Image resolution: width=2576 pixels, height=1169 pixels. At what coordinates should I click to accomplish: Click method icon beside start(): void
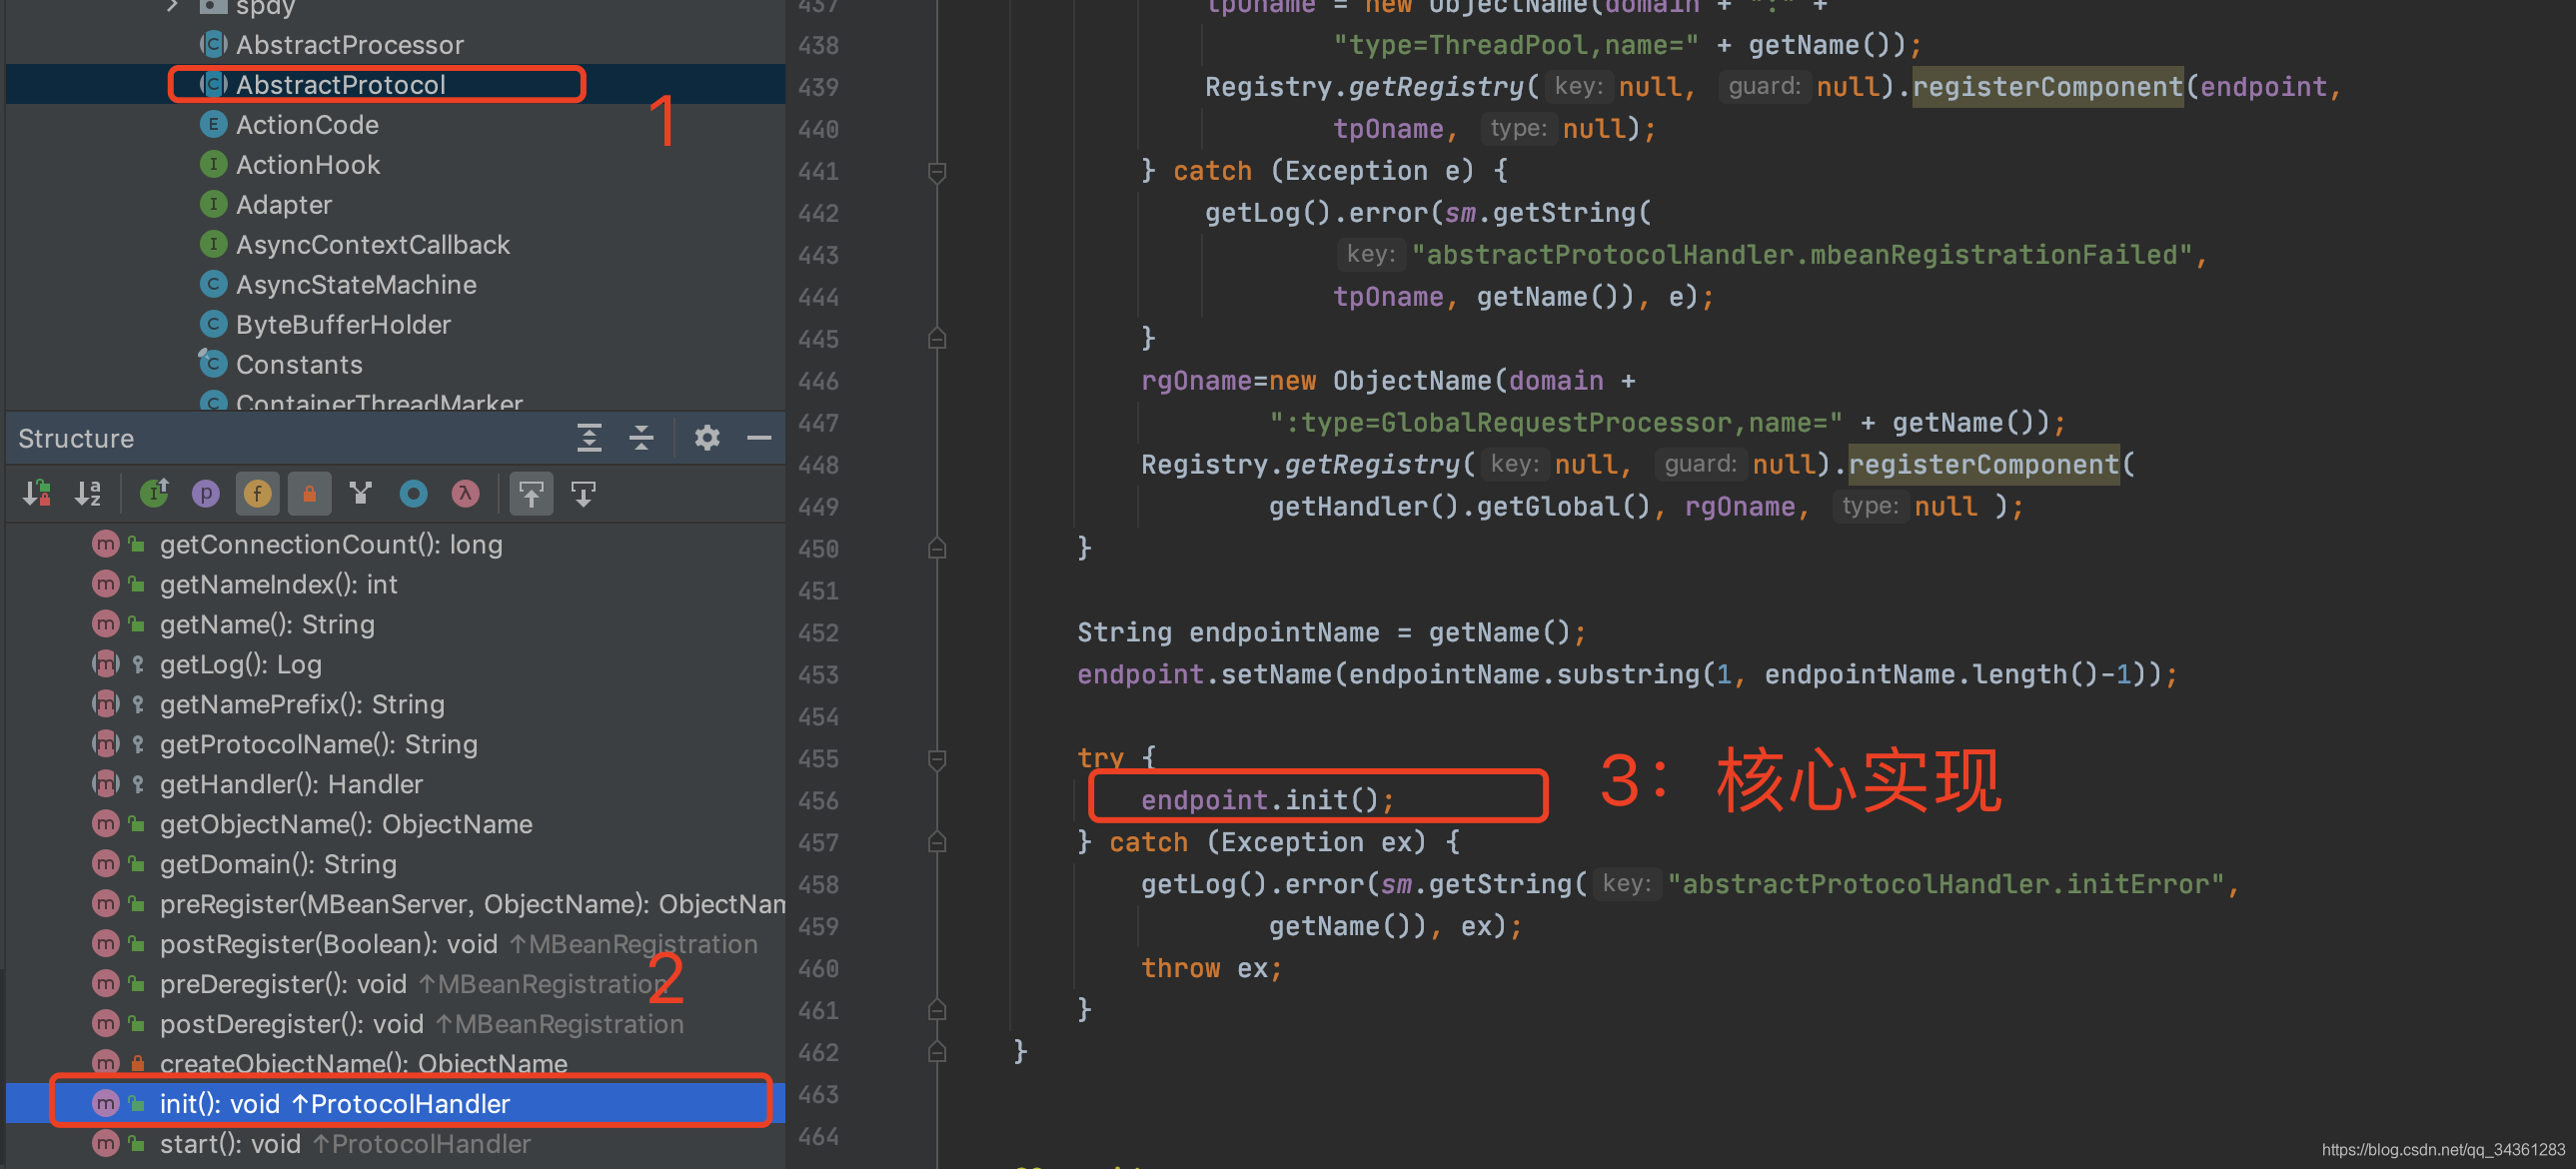[106, 1143]
